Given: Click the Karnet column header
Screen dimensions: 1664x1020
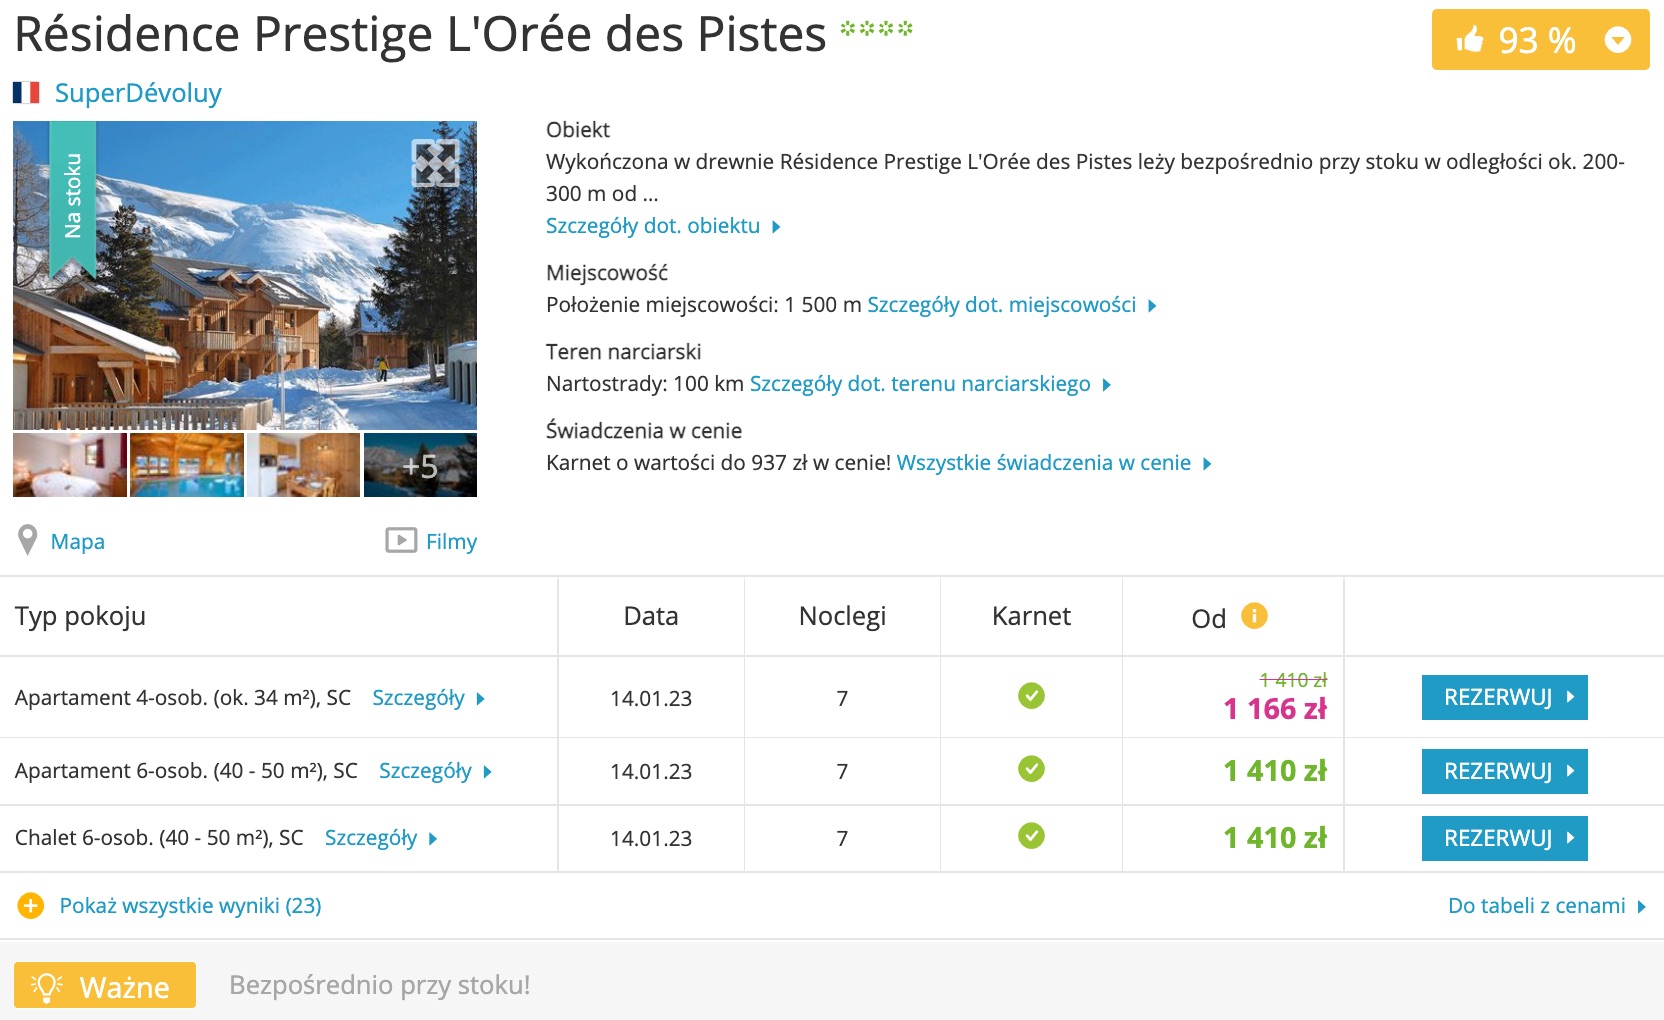Looking at the screenshot, I should [1031, 616].
